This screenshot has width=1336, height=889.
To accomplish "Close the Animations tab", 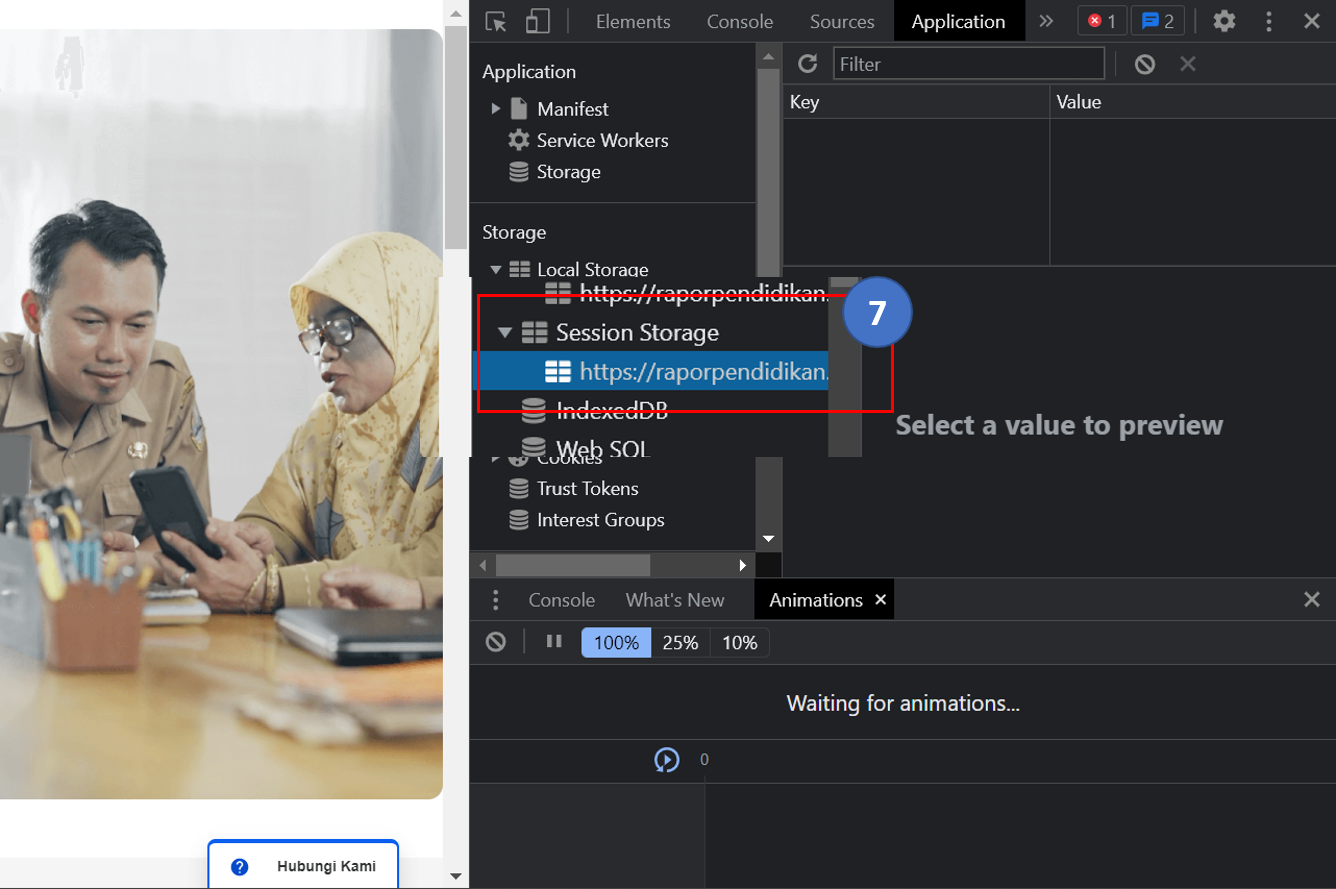I will tap(880, 600).
